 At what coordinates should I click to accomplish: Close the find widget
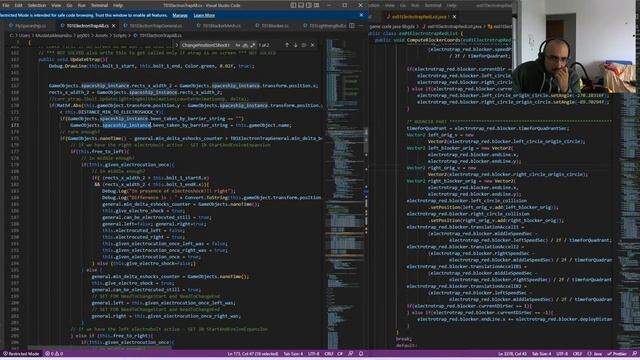pos(313,45)
